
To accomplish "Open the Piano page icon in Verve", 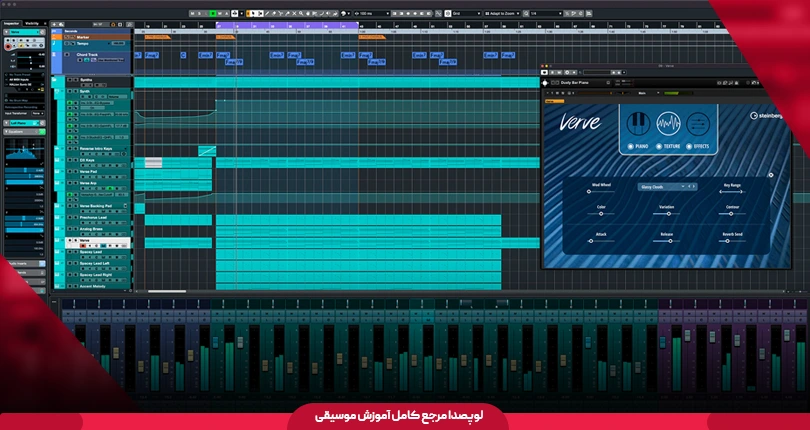I will coord(638,124).
